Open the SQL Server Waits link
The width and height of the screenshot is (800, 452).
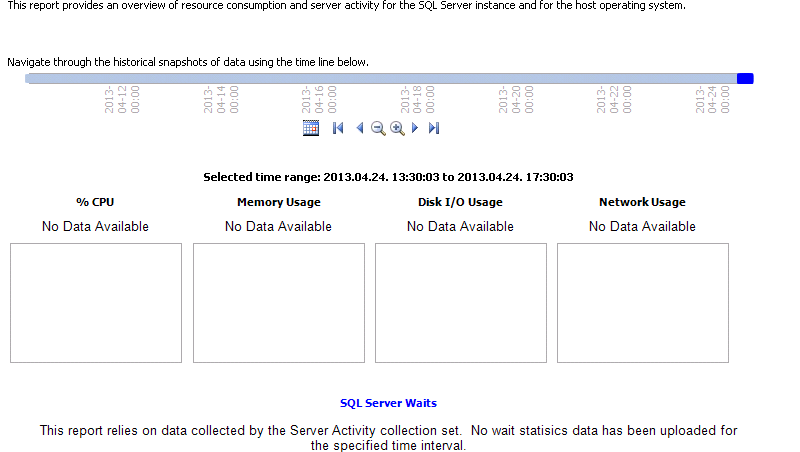[x=388, y=403]
